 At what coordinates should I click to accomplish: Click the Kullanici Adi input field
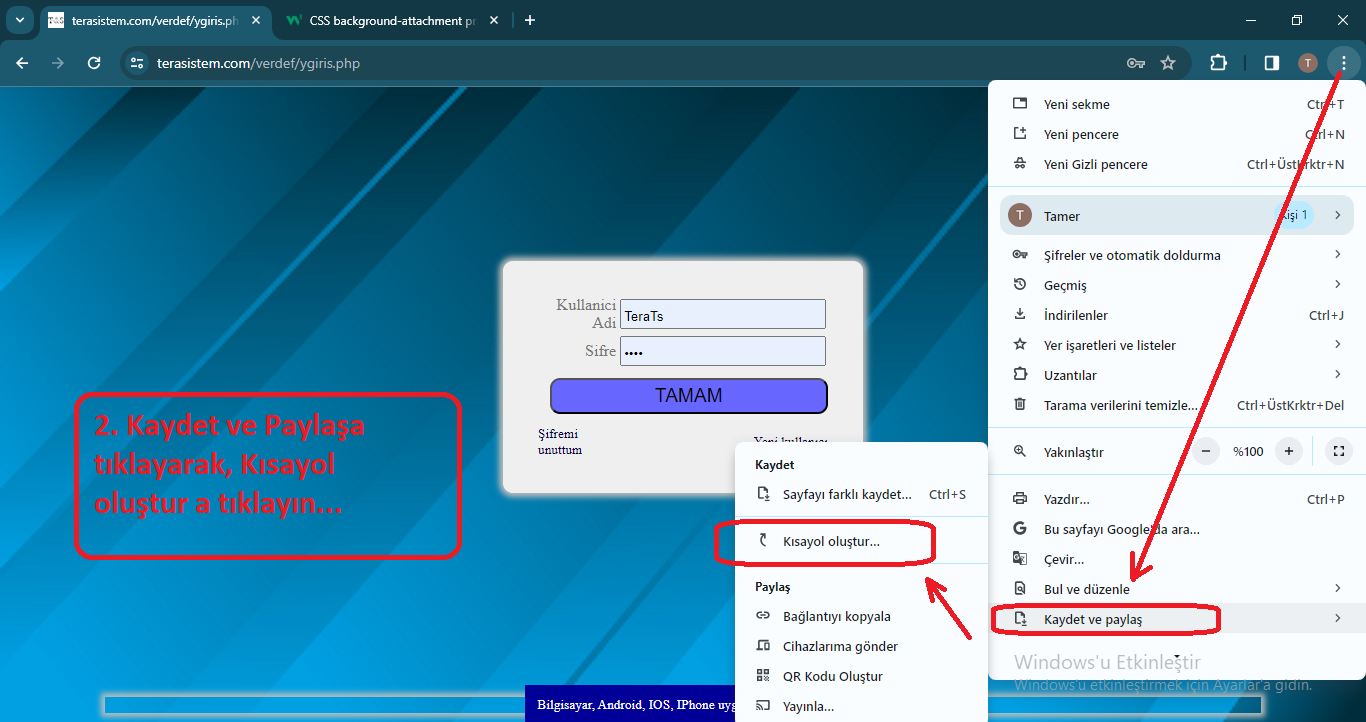[722, 315]
